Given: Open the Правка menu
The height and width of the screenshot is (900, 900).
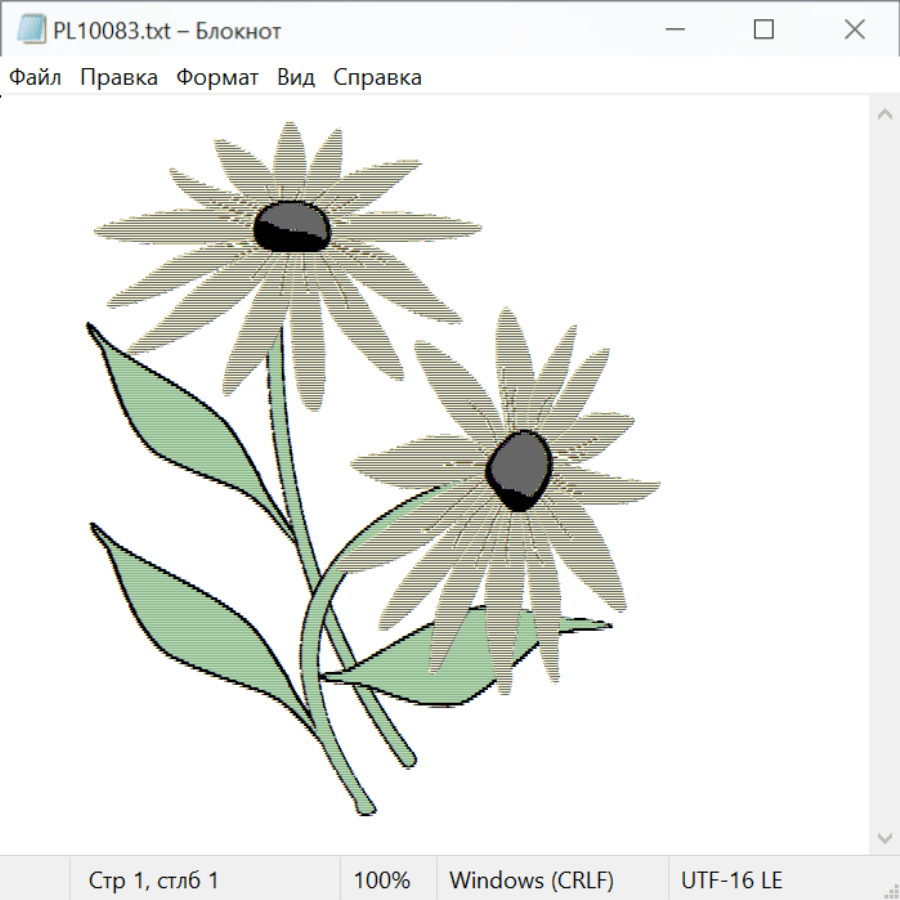Looking at the screenshot, I should pyautogui.click(x=119, y=77).
